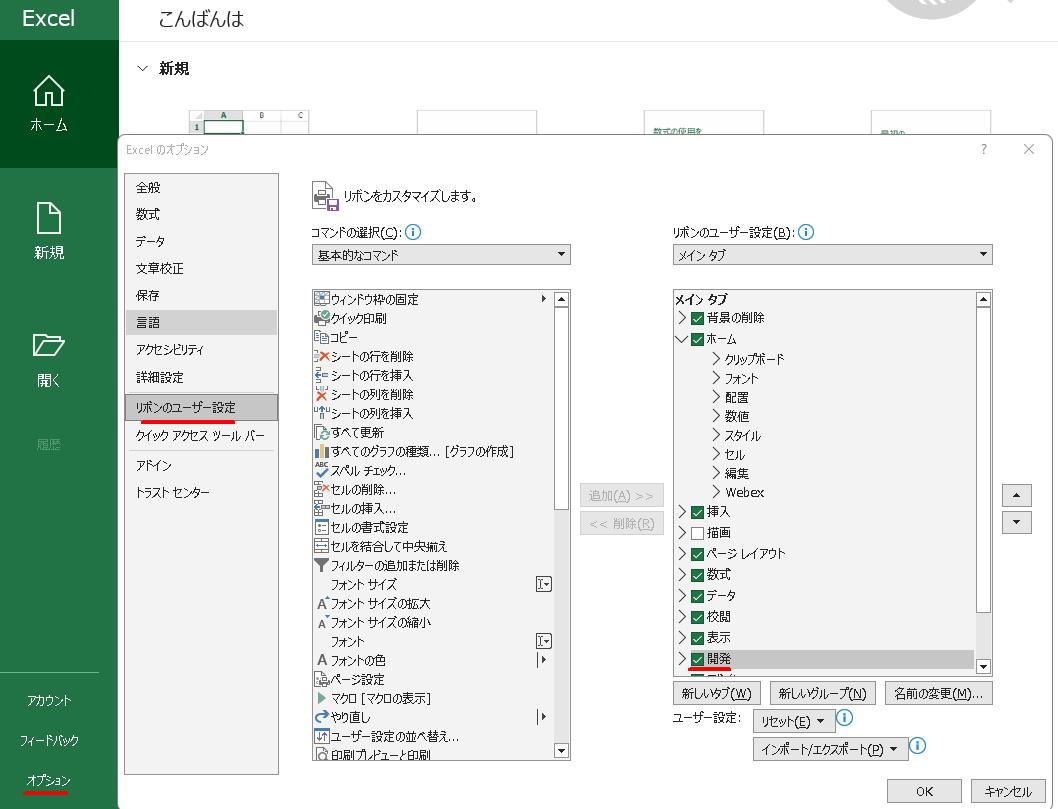Collapse the 新規 section chevron
This screenshot has width=1058, height=809.
[142, 68]
